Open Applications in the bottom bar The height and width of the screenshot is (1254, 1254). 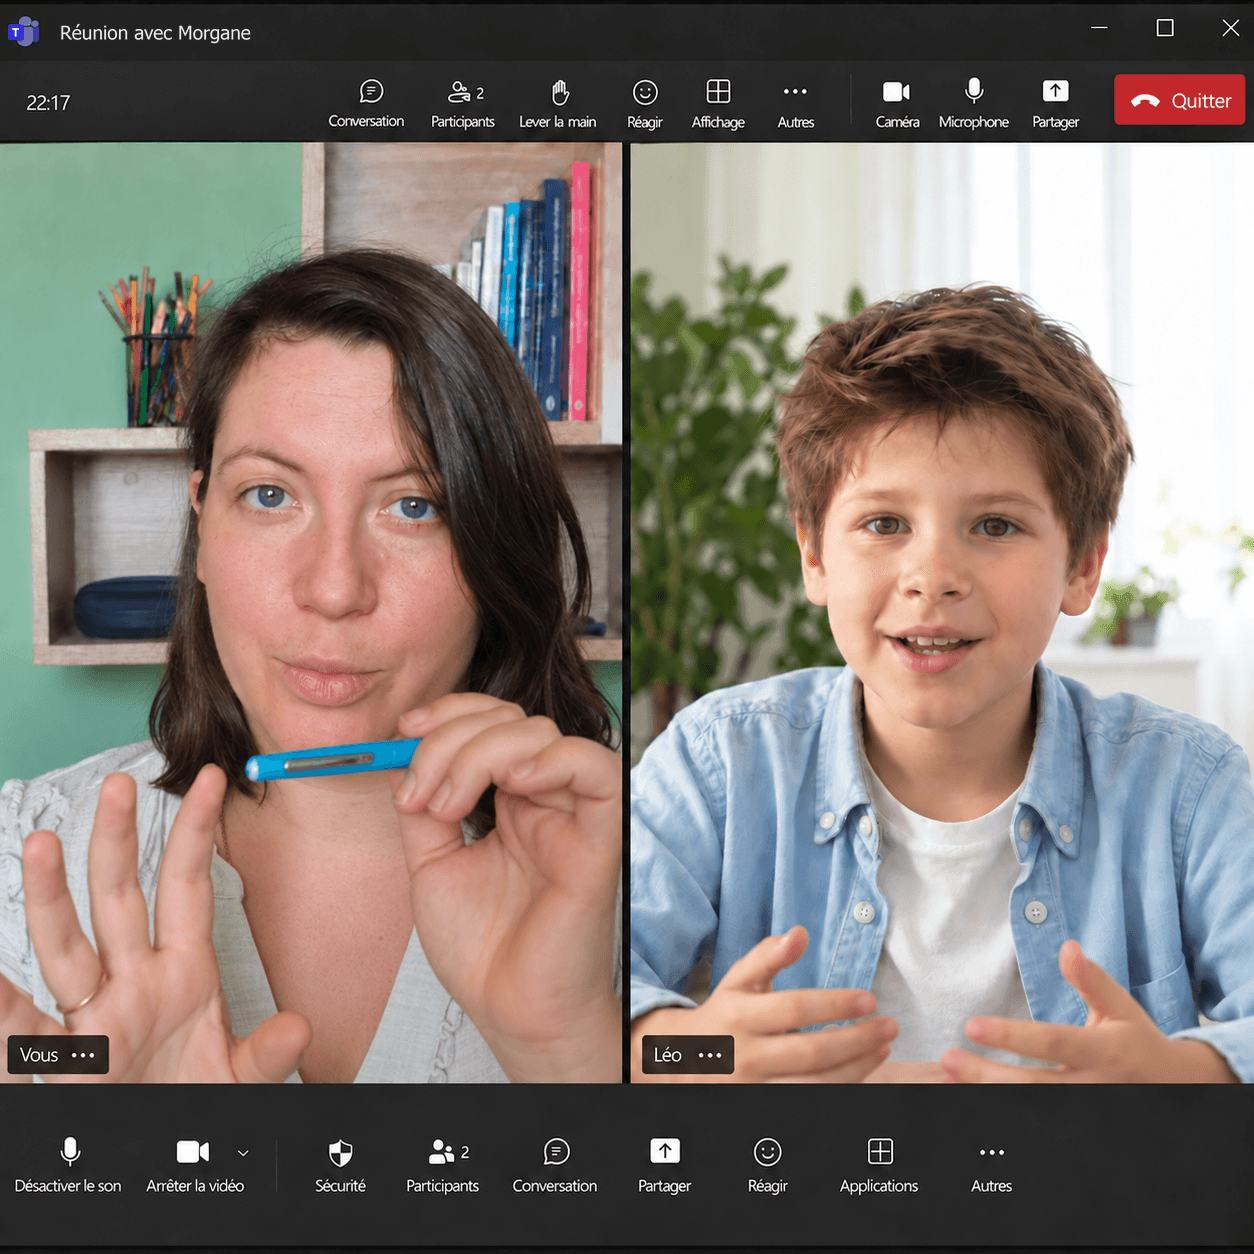point(879,1166)
